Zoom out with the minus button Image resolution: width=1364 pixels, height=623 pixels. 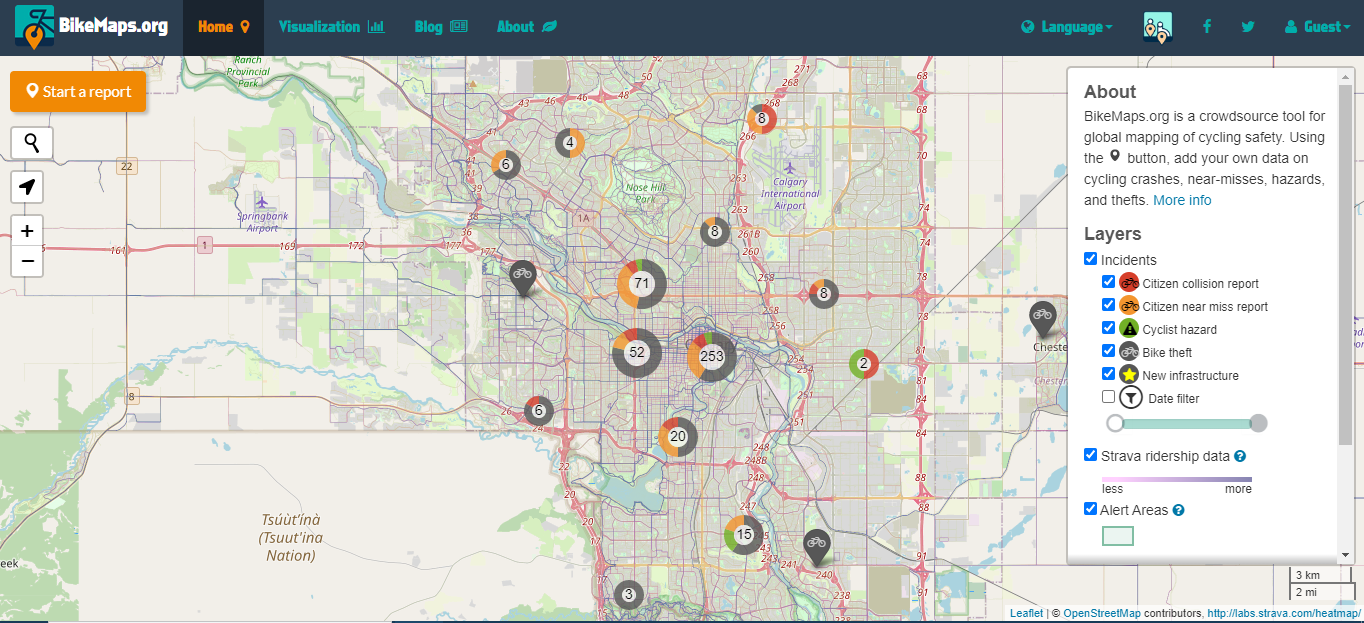point(27,261)
